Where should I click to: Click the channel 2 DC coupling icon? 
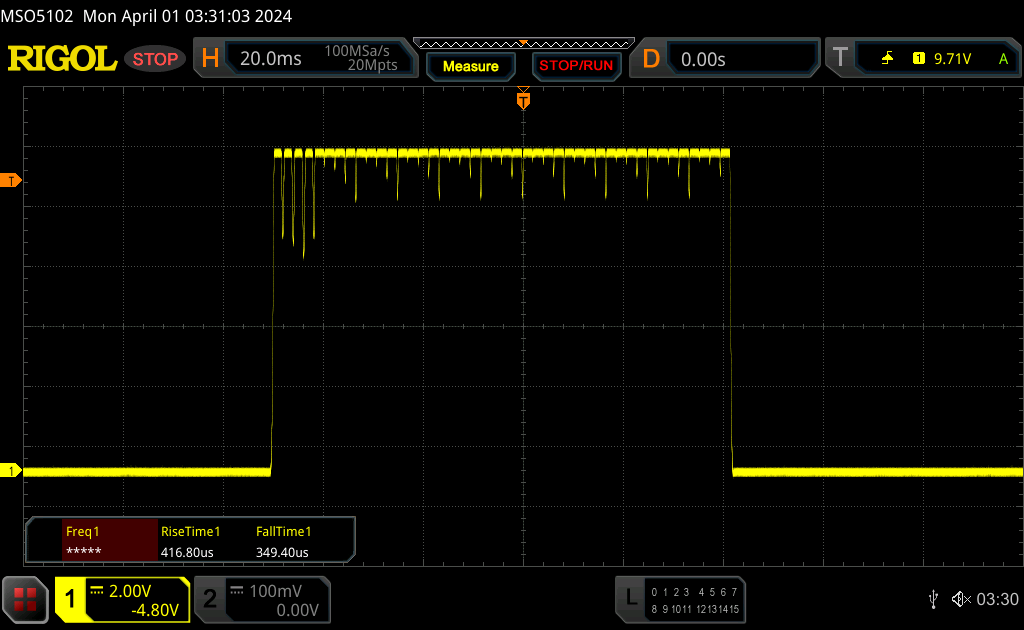[236, 590]
